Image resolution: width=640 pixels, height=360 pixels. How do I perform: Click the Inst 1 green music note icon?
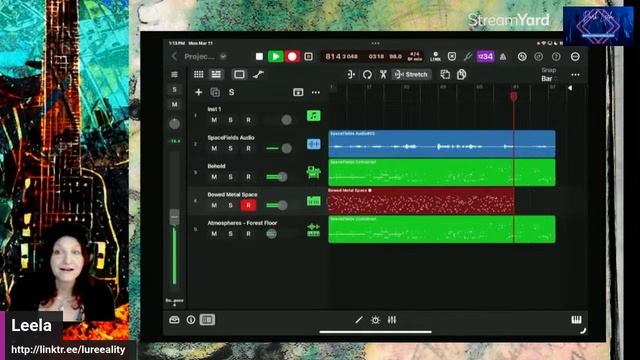313,116
